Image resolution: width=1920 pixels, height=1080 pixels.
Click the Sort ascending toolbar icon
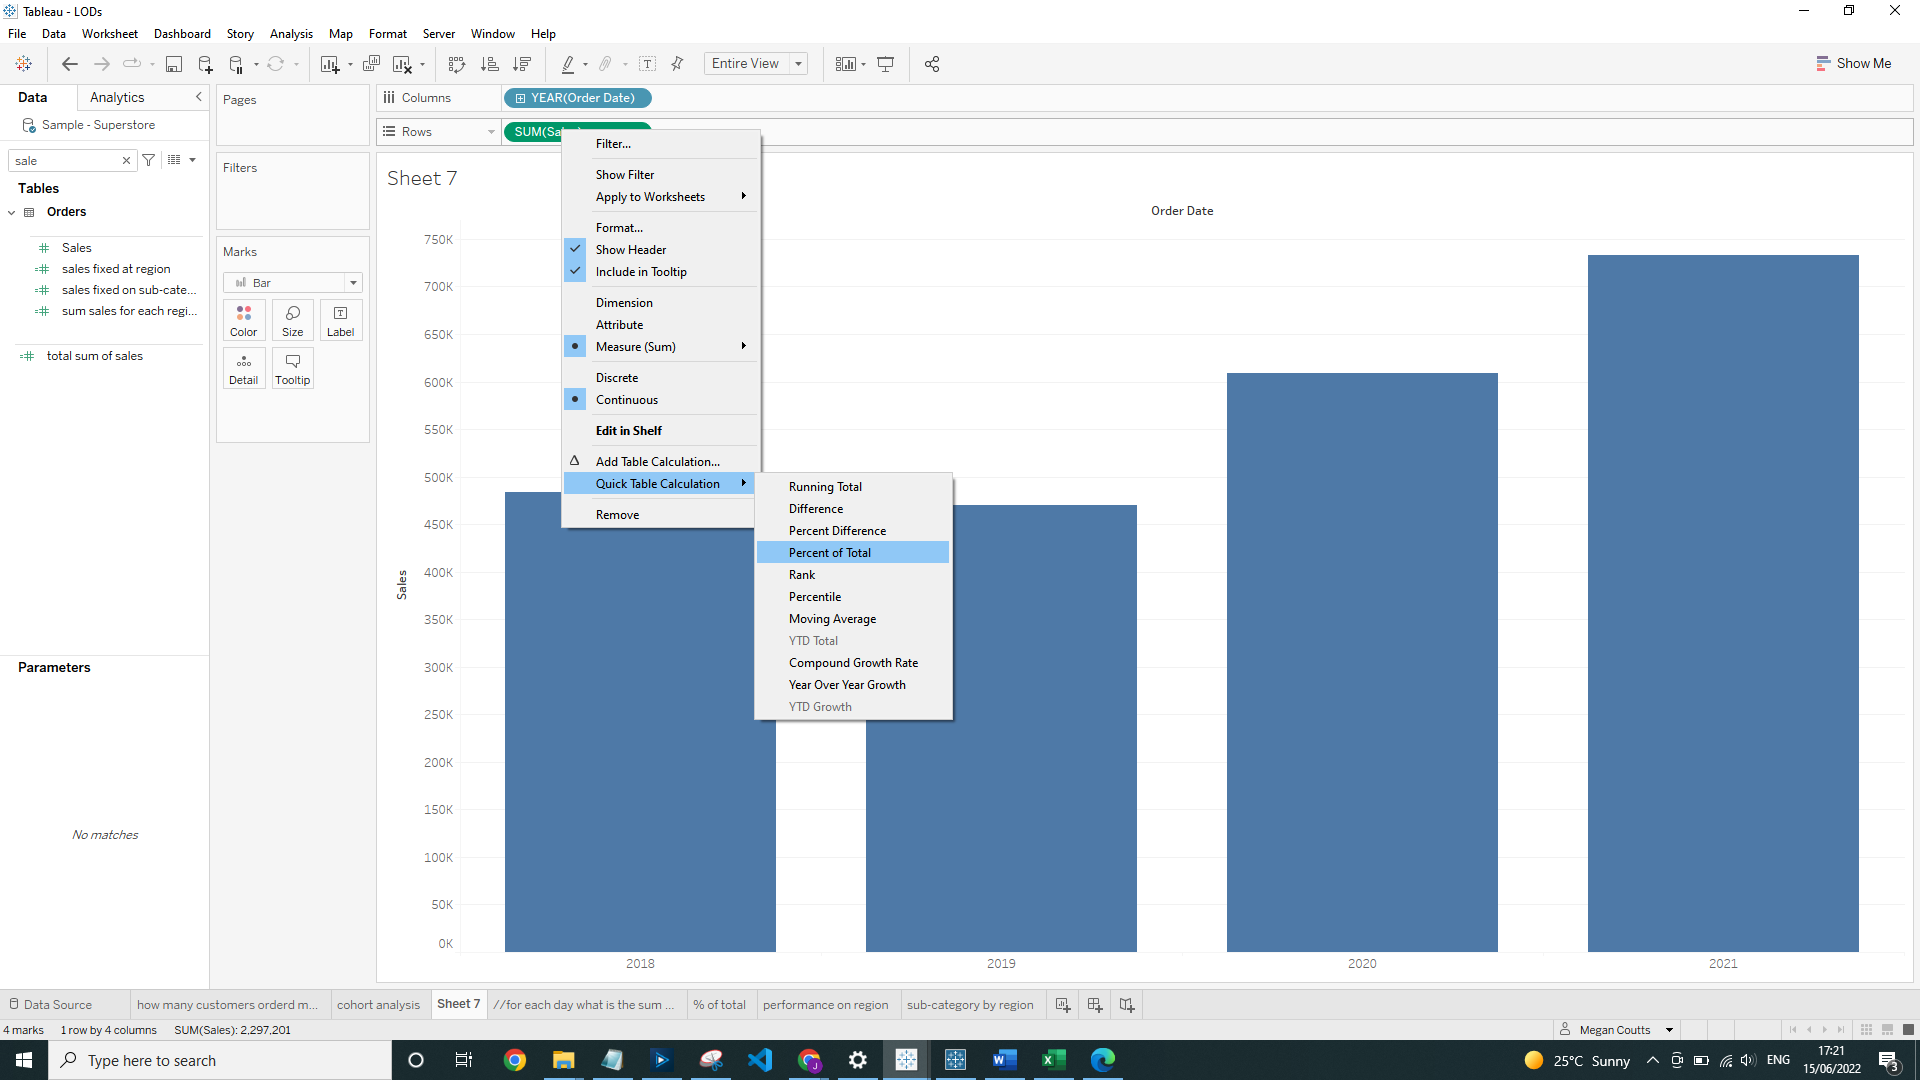(489, 64)
